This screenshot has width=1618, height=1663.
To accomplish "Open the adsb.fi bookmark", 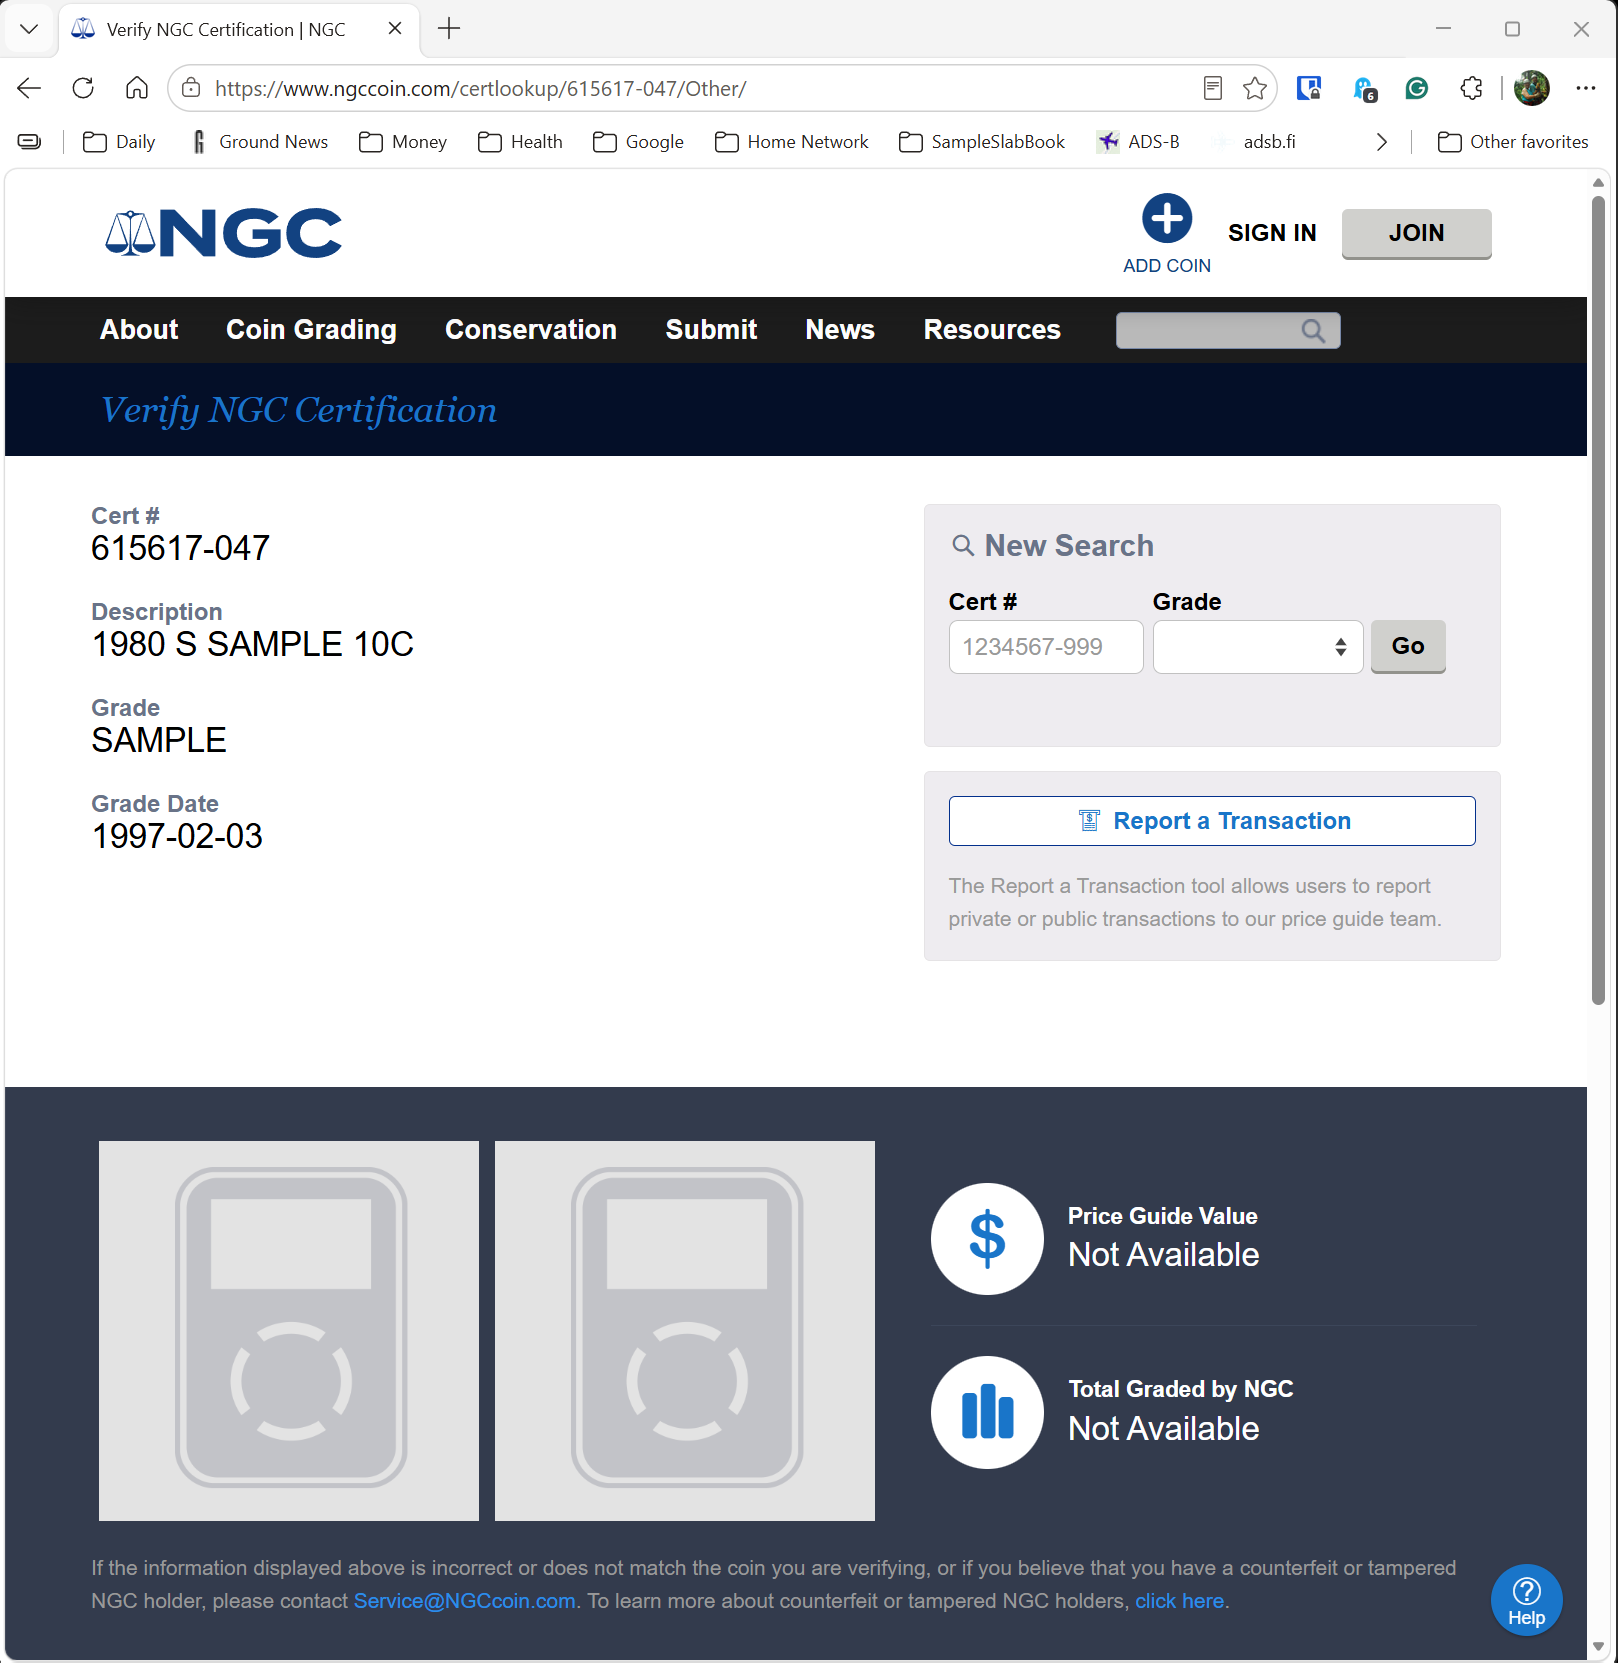I will point(1255,142).
